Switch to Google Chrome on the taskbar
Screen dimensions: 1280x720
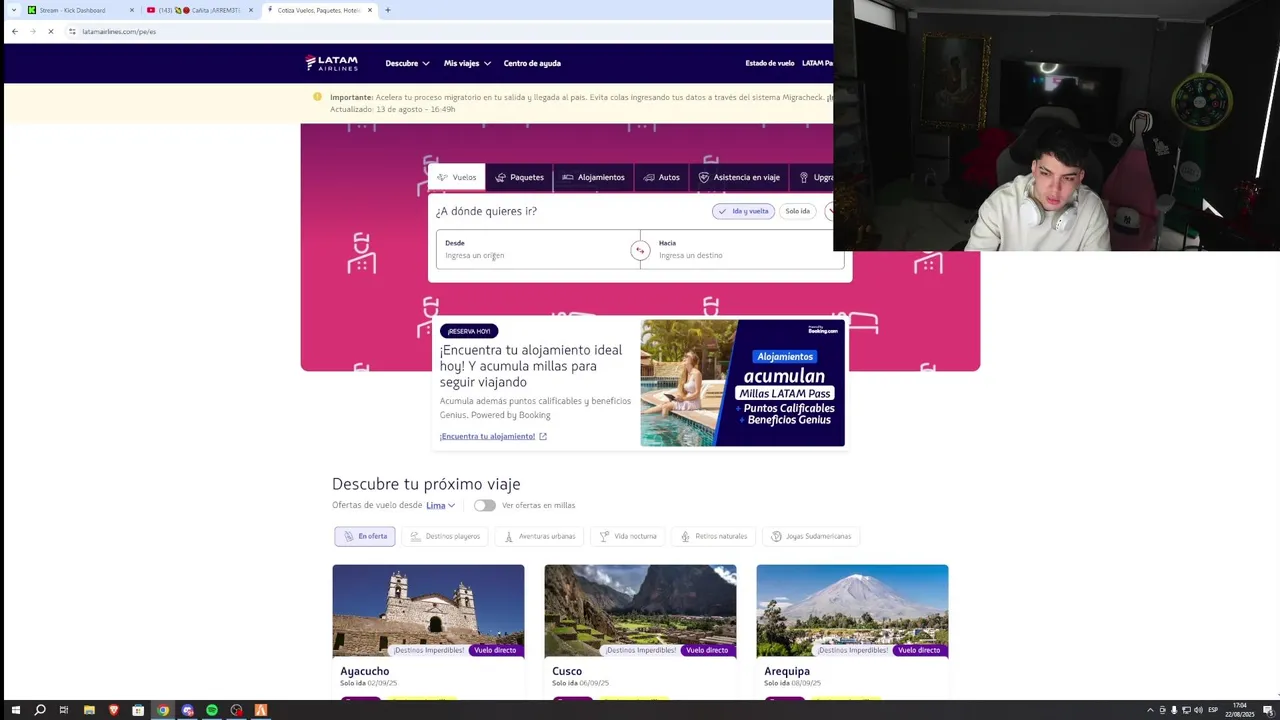point(163,710)
